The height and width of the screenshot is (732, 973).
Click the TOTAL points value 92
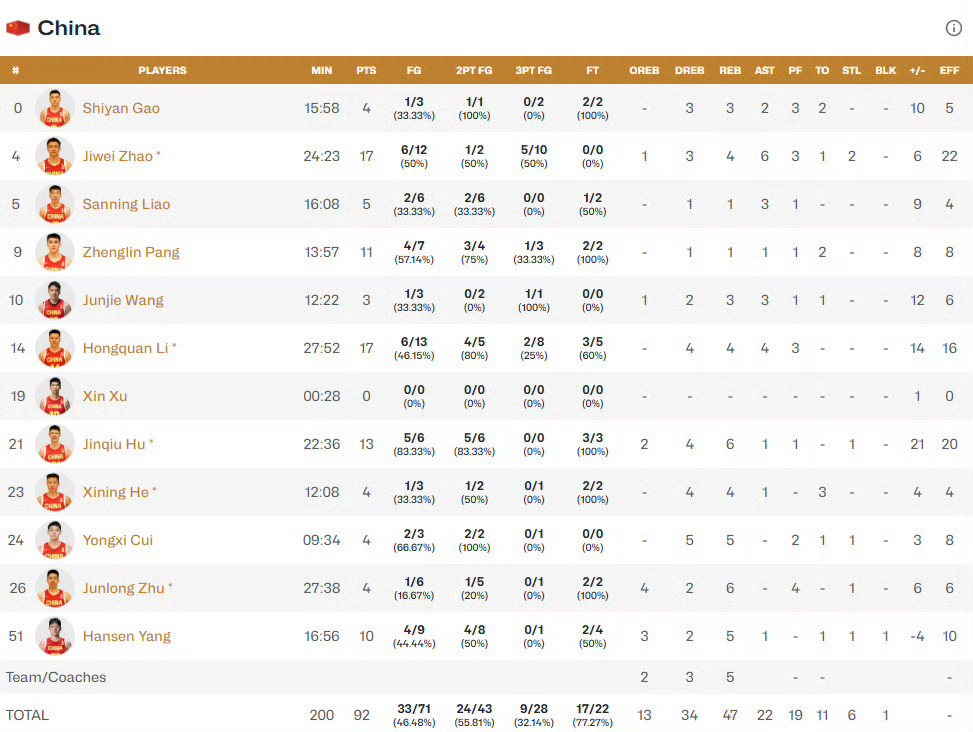coord(362,715)
